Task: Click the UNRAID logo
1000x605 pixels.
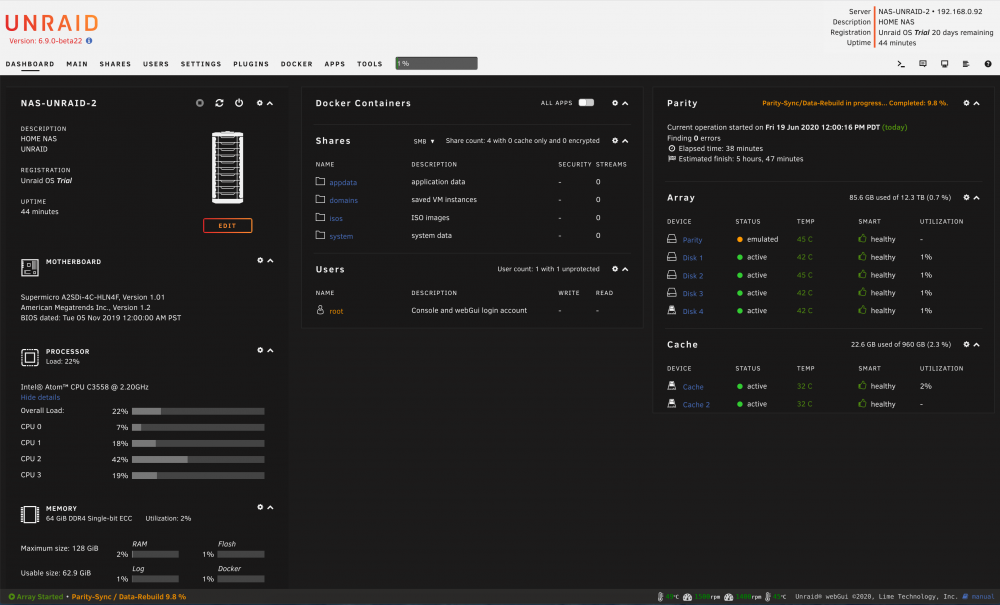Action: 52,24
